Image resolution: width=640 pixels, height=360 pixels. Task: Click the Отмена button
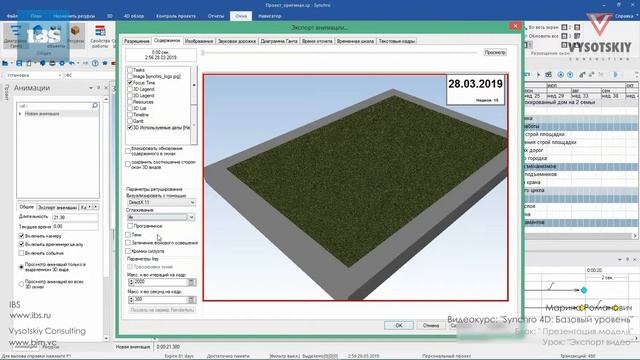pyautogui.click(x=431, y=325)
